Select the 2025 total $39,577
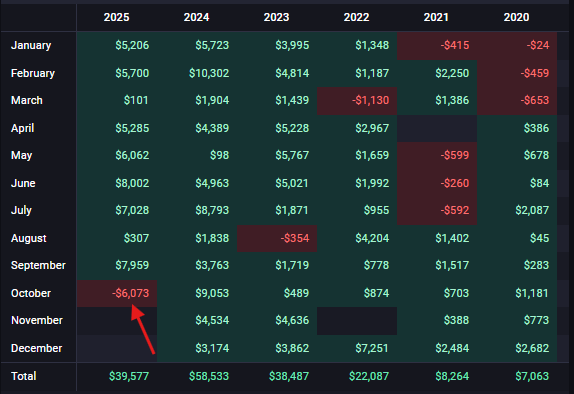 click(129, 376)
